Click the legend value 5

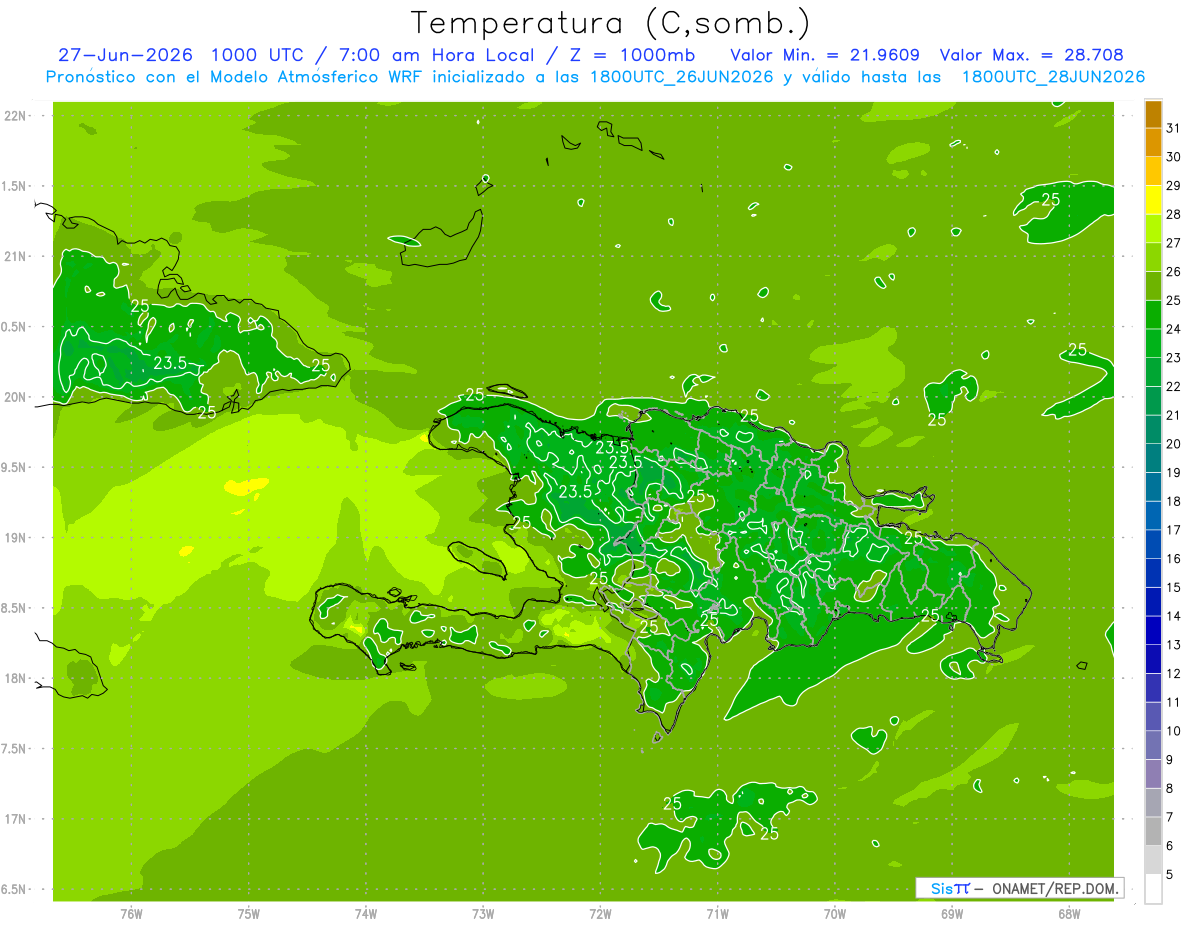[x=1170, y=874]
